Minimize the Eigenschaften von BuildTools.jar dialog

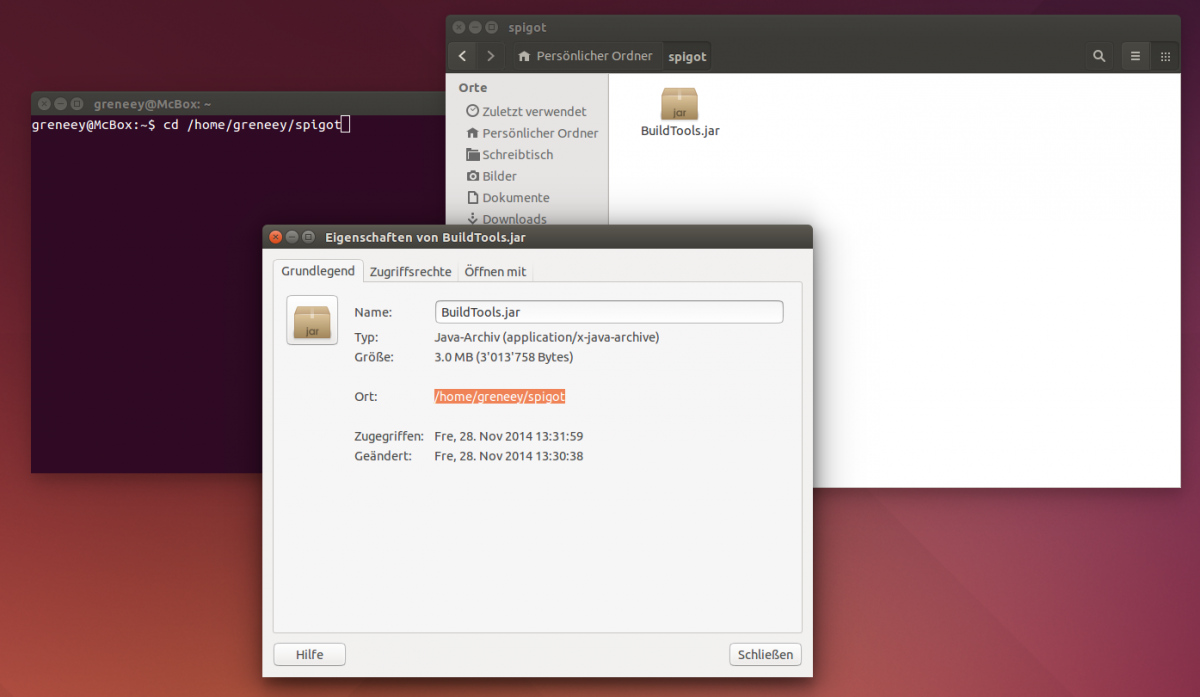click(x=292, y=237)
